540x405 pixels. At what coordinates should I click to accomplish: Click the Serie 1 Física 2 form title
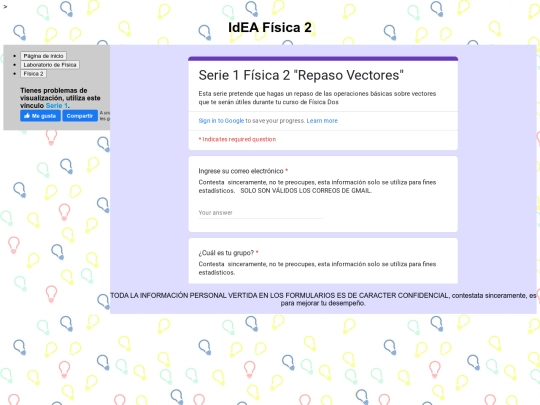(301, 75)
